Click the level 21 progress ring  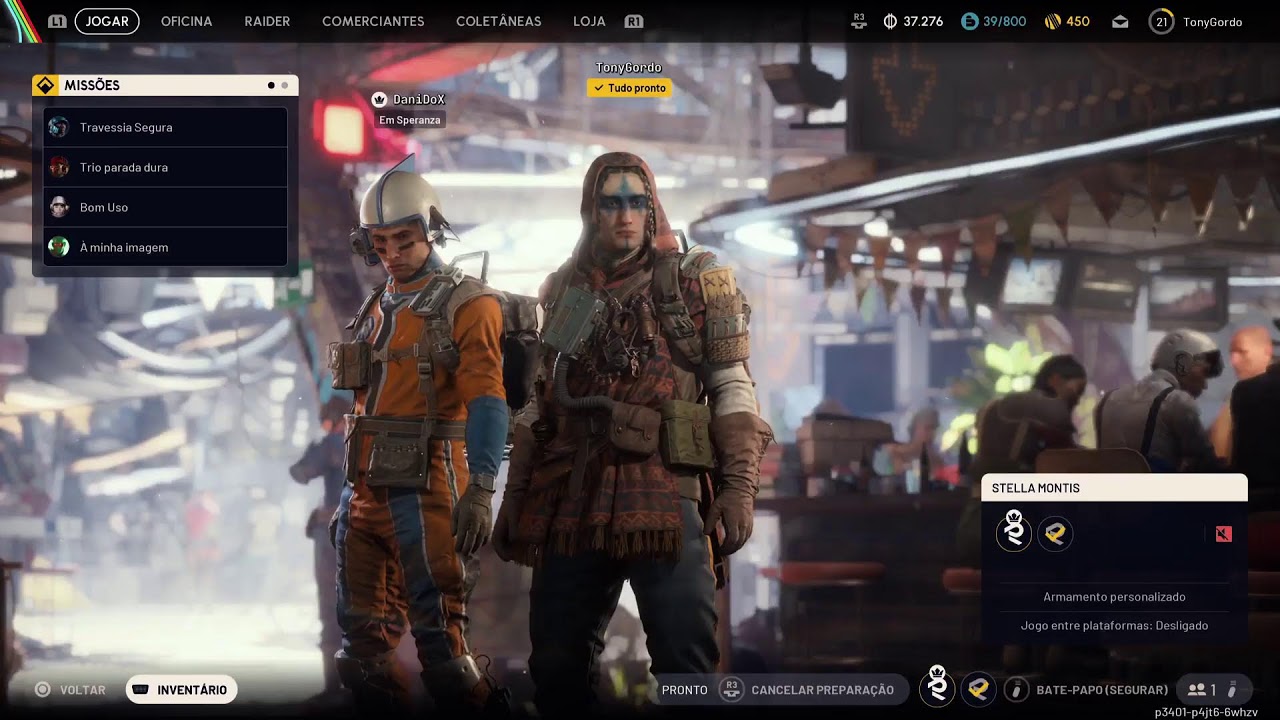coord(1161,21)
